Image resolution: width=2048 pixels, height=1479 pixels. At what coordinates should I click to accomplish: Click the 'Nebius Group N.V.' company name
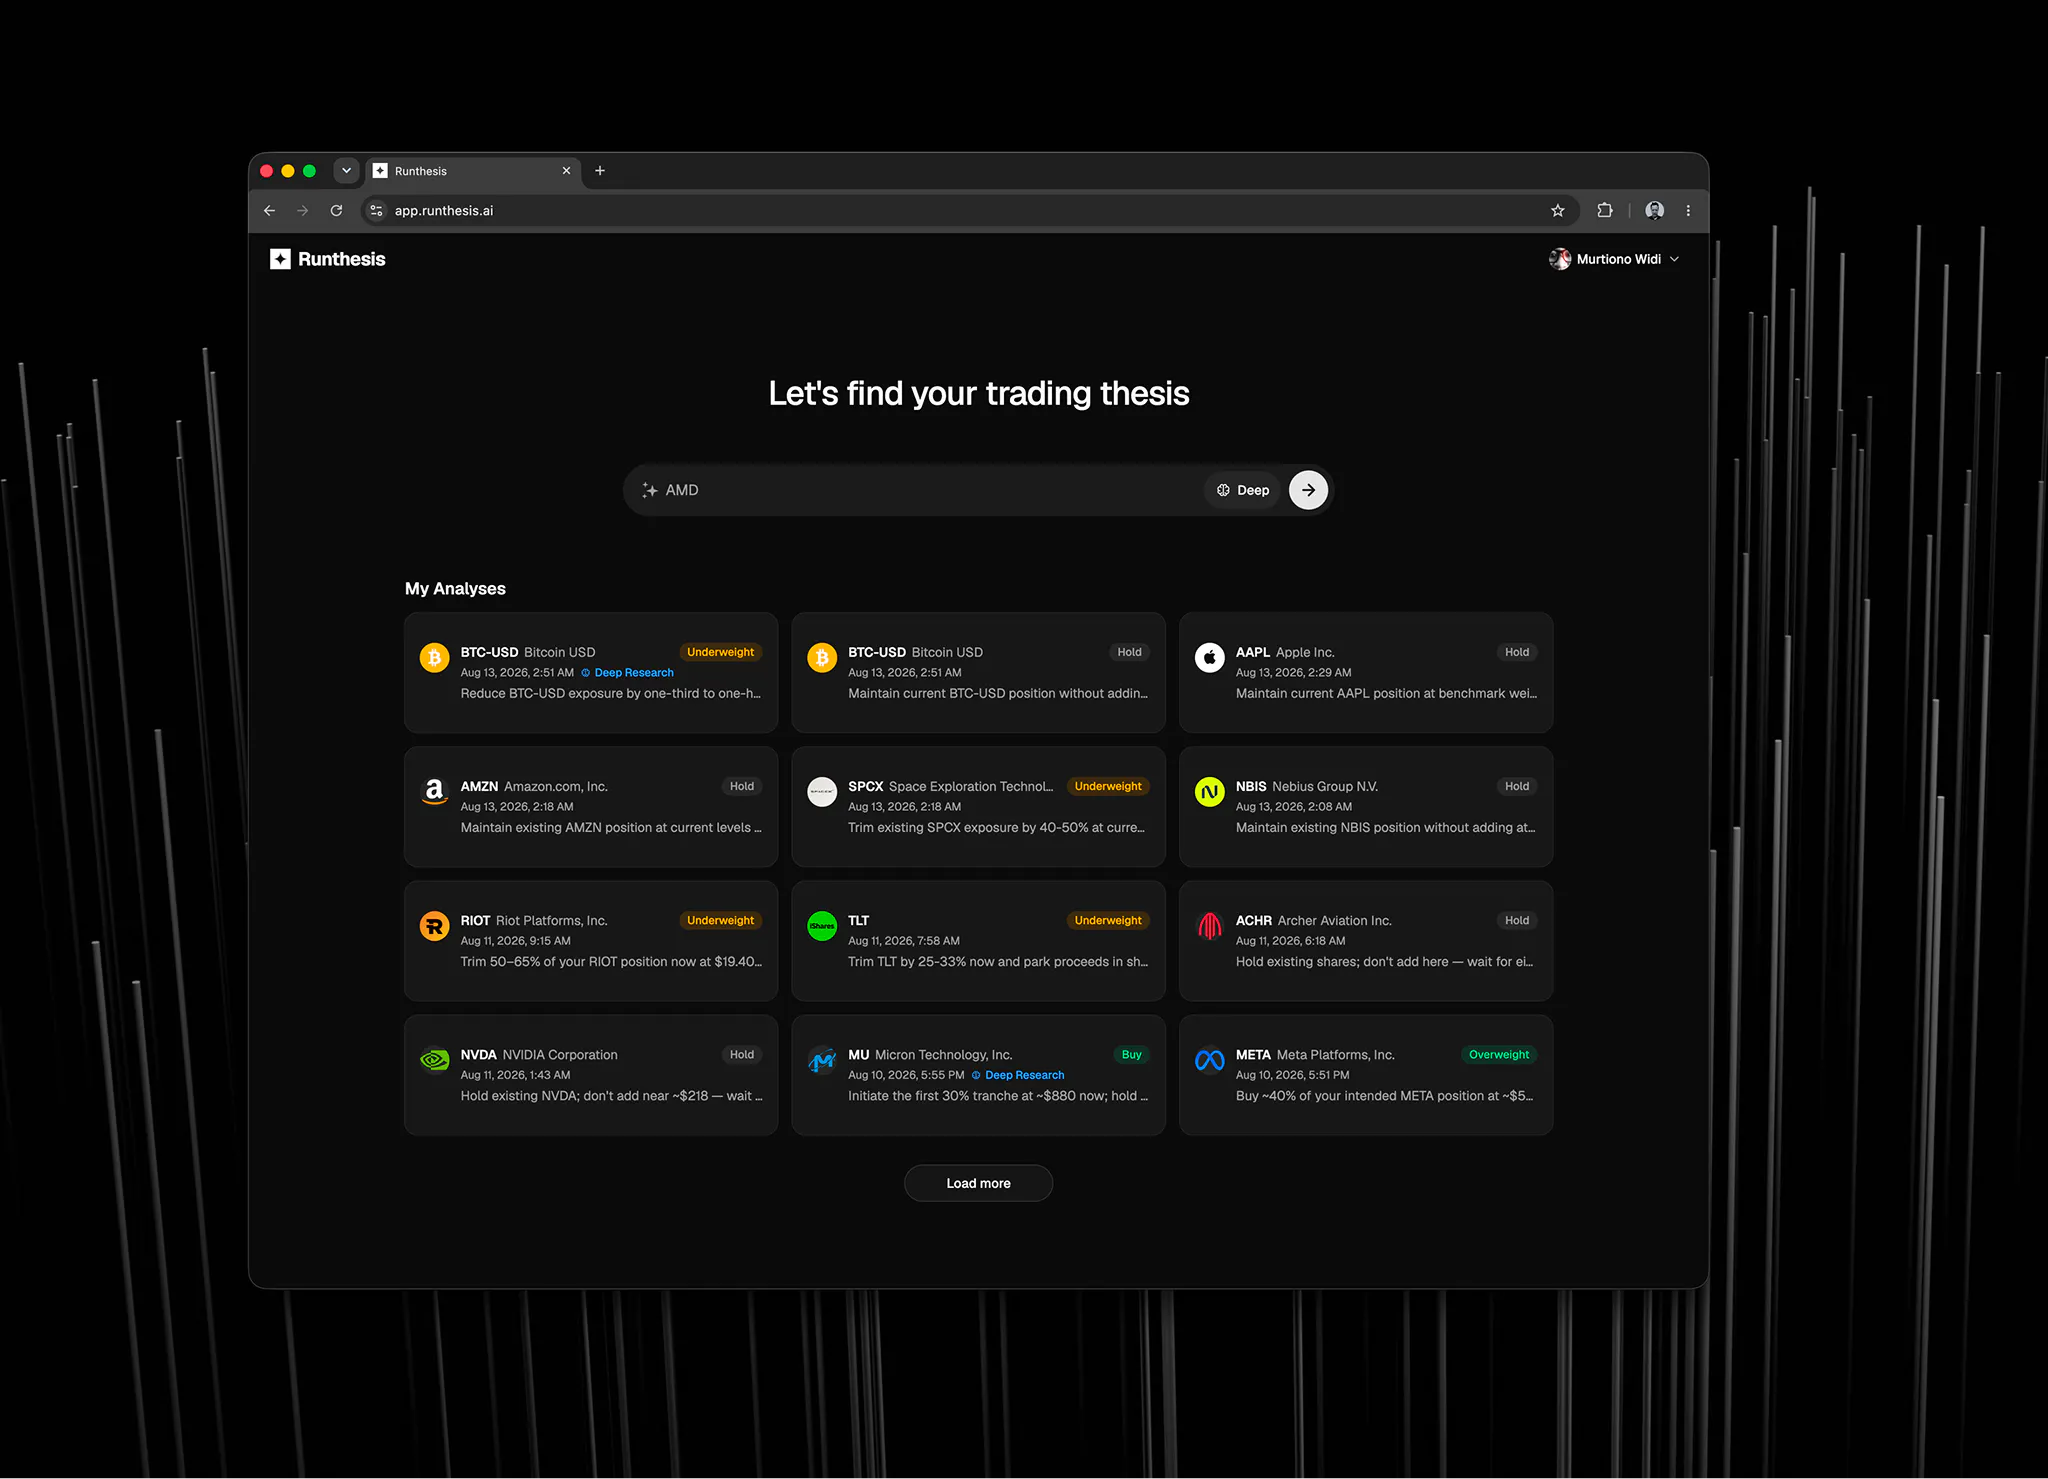pyautogui.click(x=1325, y=786)
